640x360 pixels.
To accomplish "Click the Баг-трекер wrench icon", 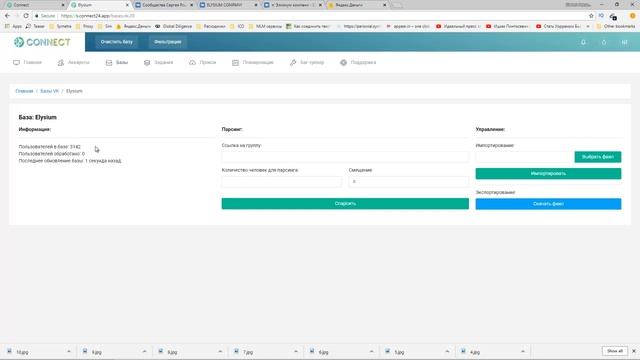I will pos(293,62).
